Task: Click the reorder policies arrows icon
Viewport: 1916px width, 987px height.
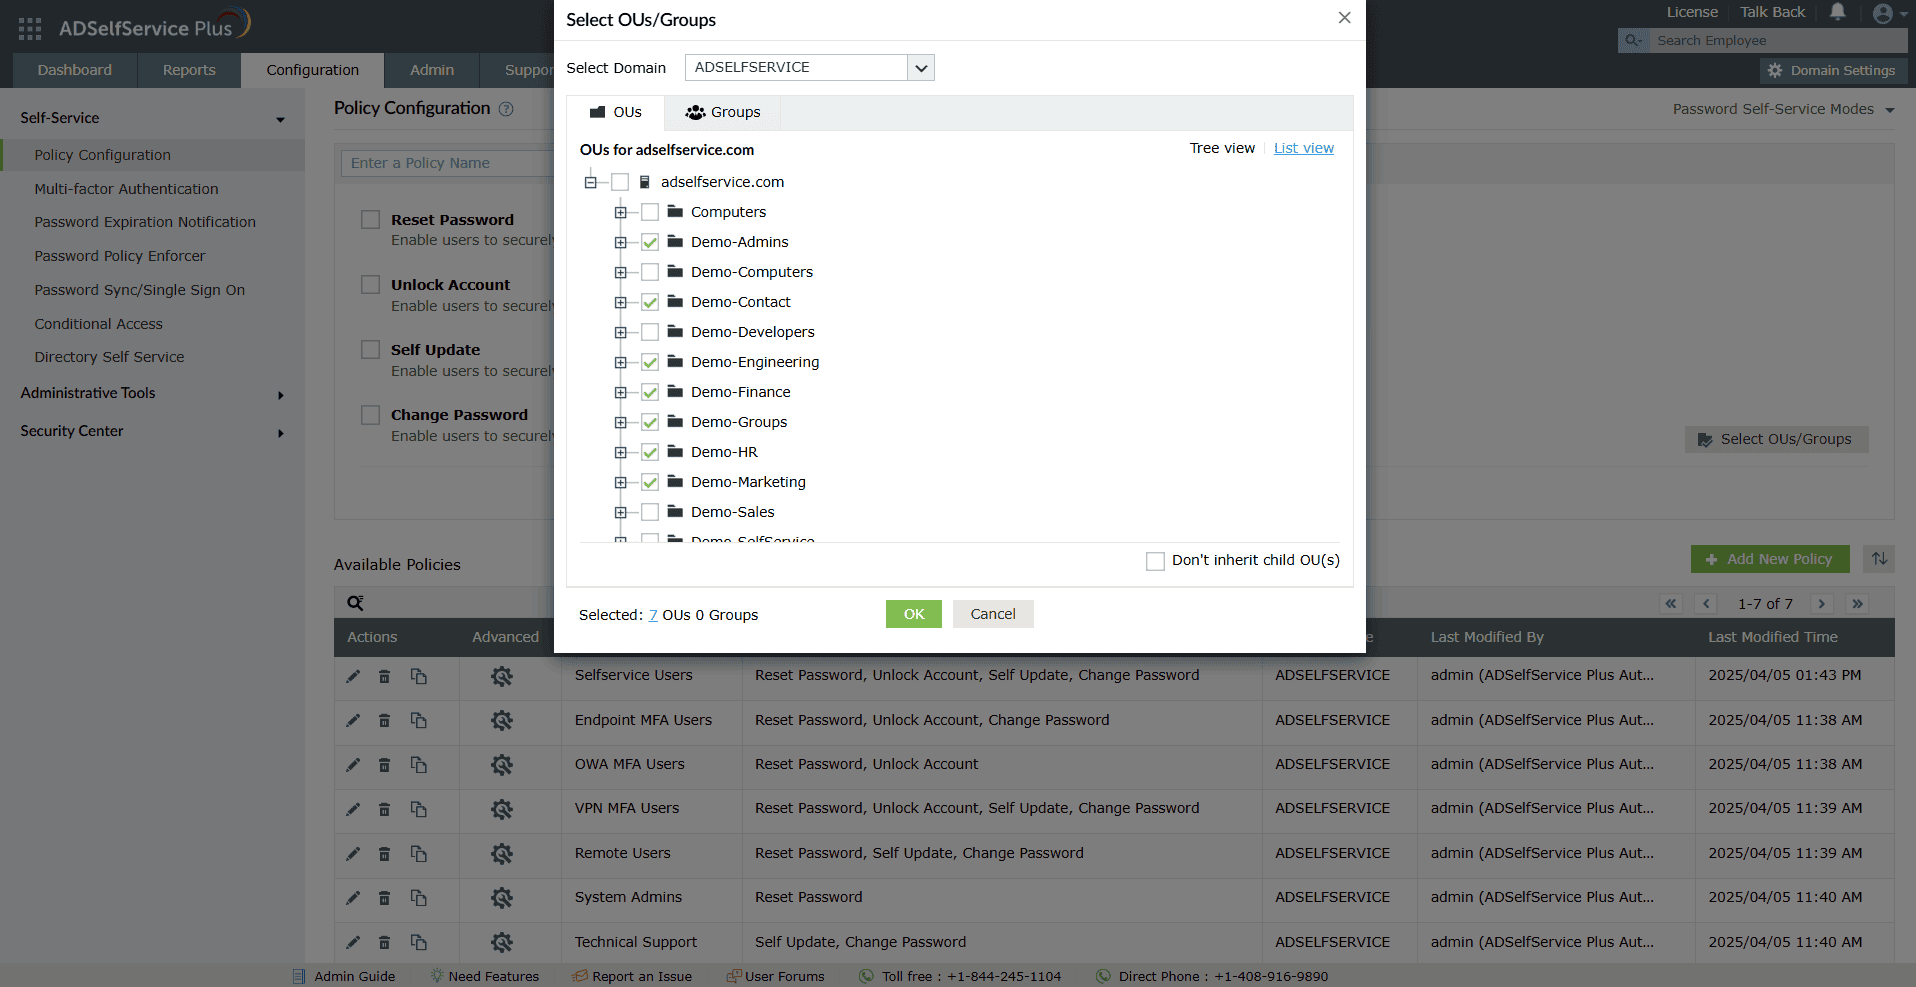Action: (1880, 559)
